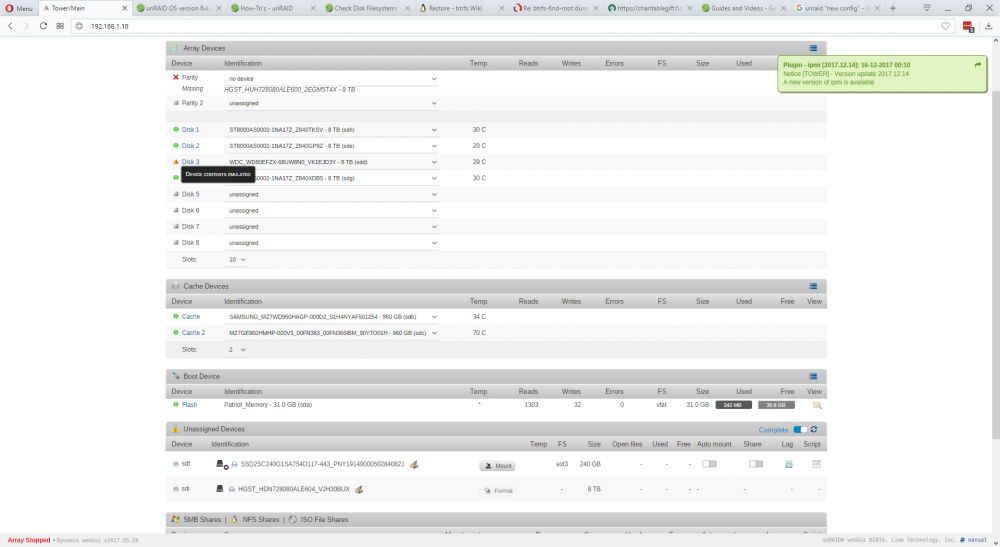The width and height of the screenshot is (1000, 547).
Task: Open the Parity 2 unassigned dropdown
Action: (x=332, y=103)
